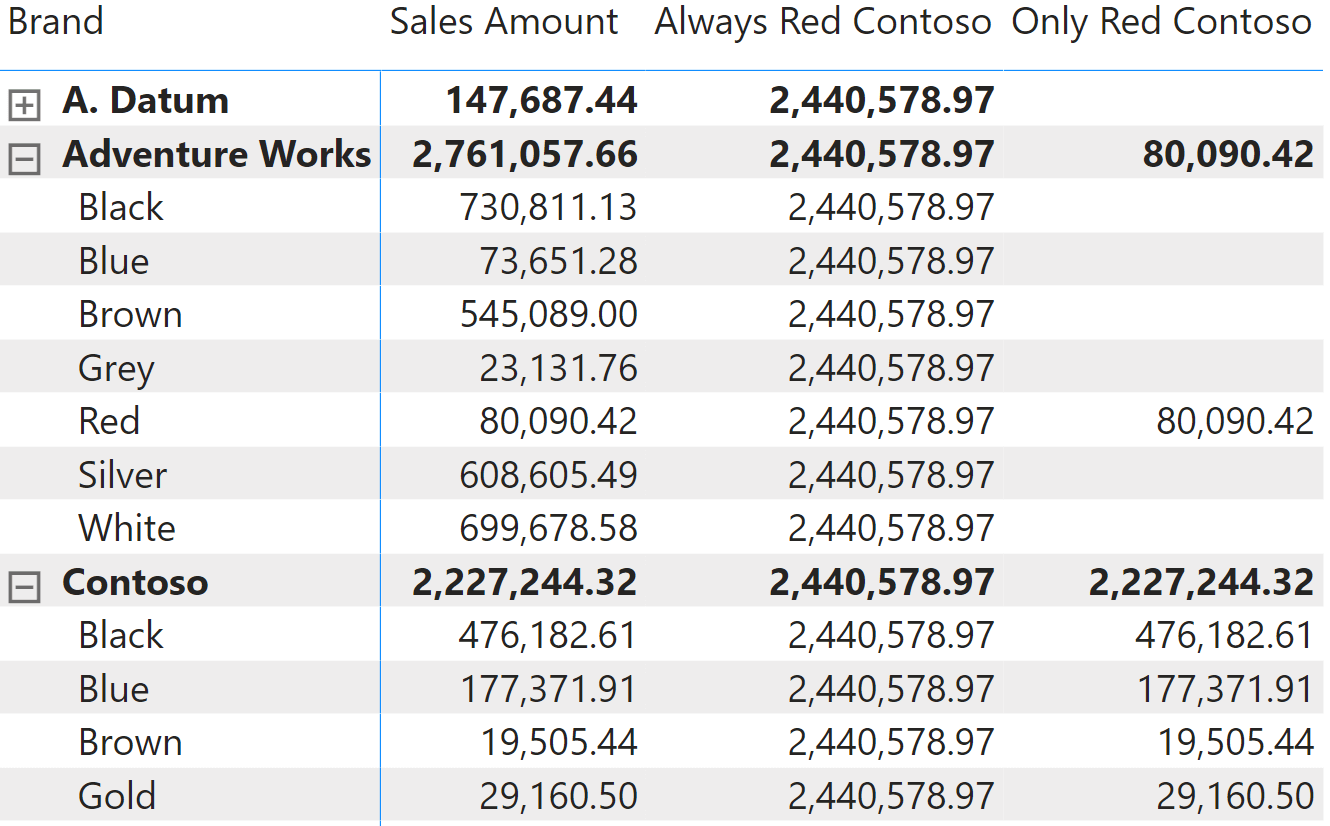Viewport: 1330px width, 826px height.
Task: Collapse the Contoso brand row
Action: pos(24,587)
